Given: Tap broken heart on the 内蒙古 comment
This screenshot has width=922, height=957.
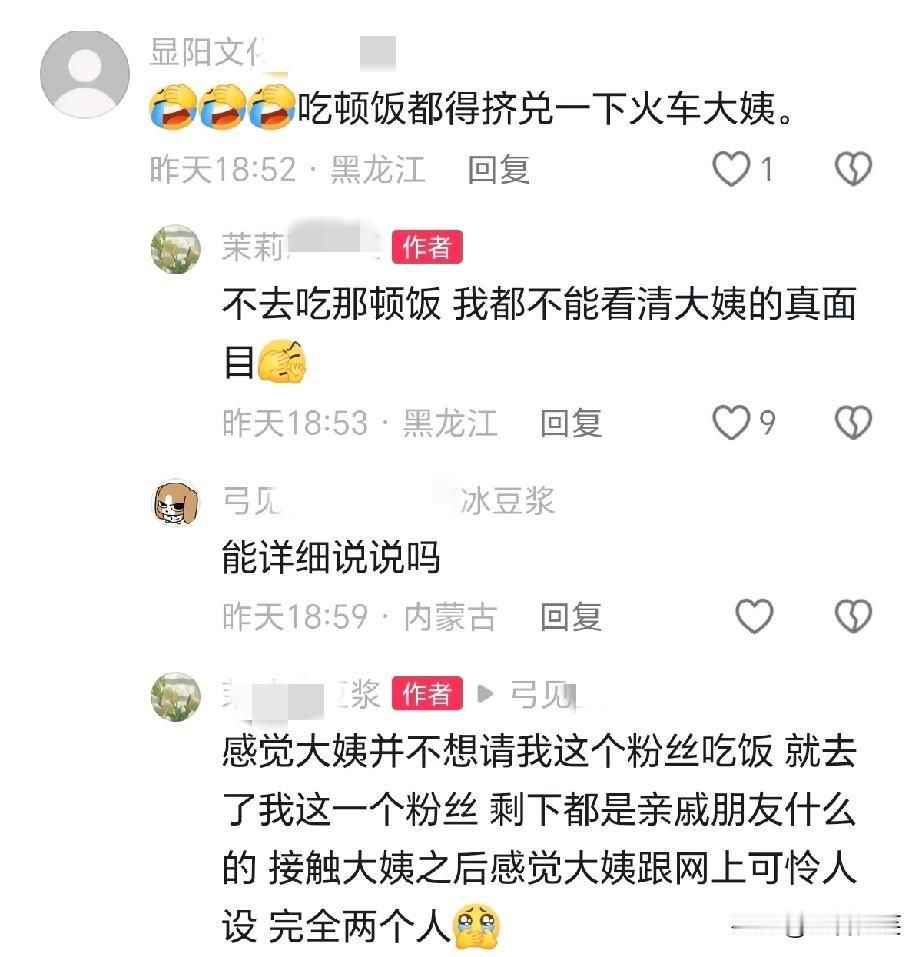Looking at the screenshot, I should (853, 616).
